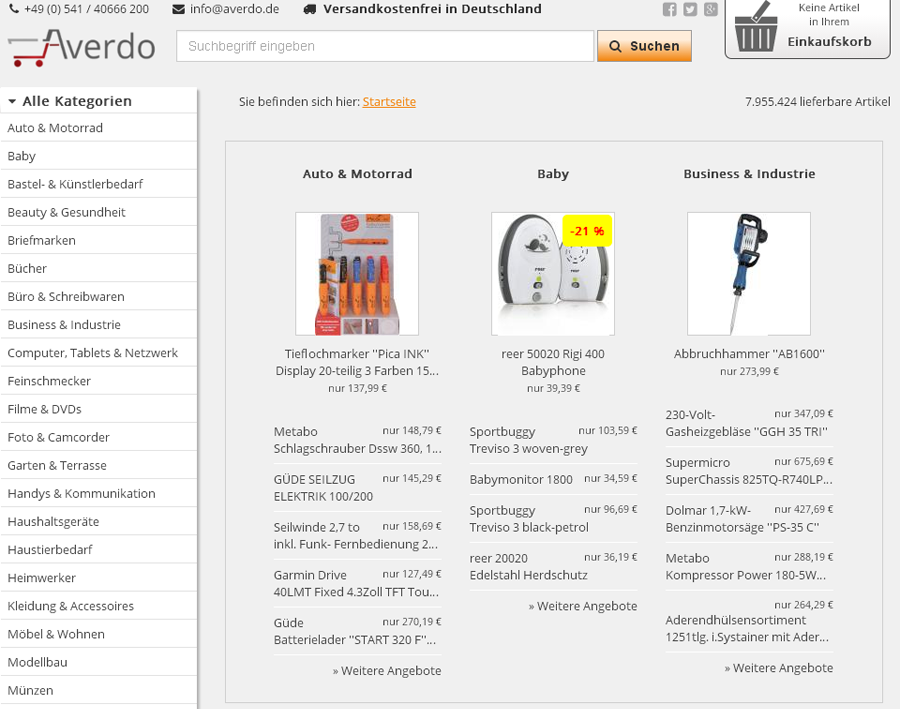Select Baby category in sidebar
Screen dimensions: 900x709
click(99, 156)
